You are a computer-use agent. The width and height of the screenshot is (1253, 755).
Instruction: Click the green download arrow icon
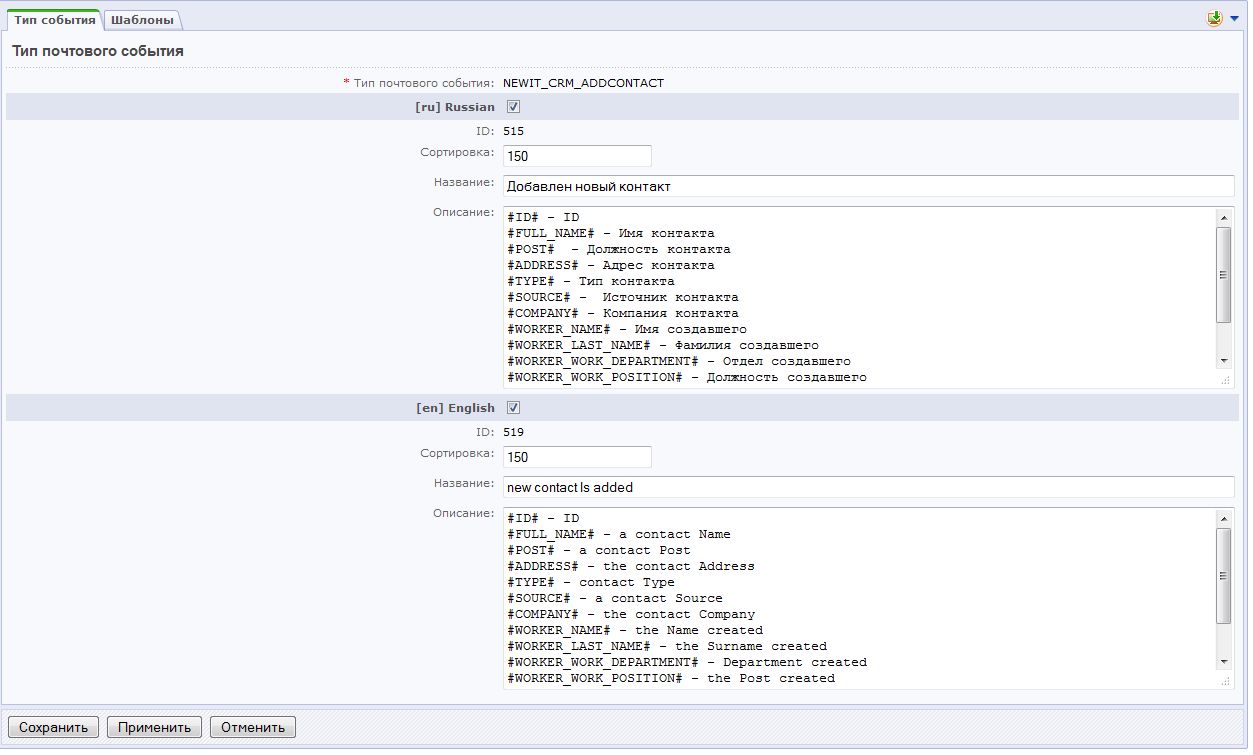[x=1215, y=19]
